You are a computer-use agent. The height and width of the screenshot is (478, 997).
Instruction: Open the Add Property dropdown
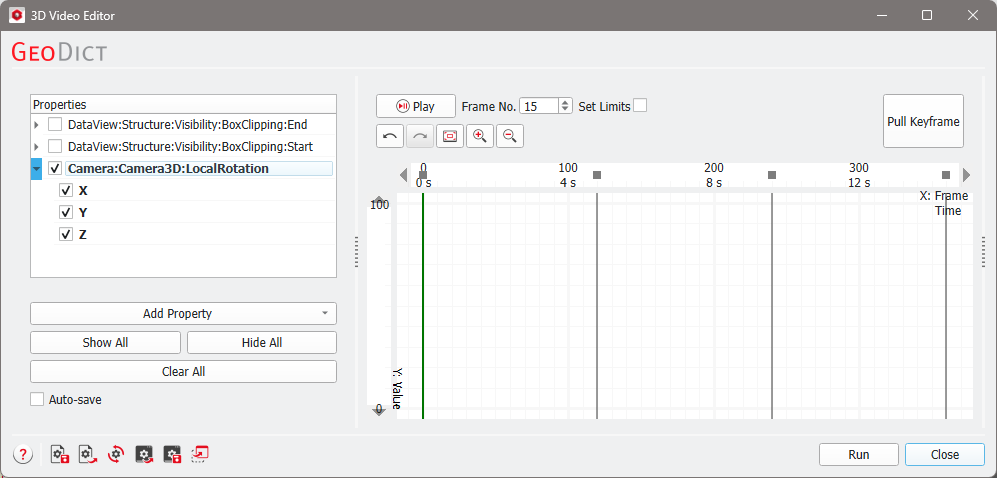click(x=183, y=313)
